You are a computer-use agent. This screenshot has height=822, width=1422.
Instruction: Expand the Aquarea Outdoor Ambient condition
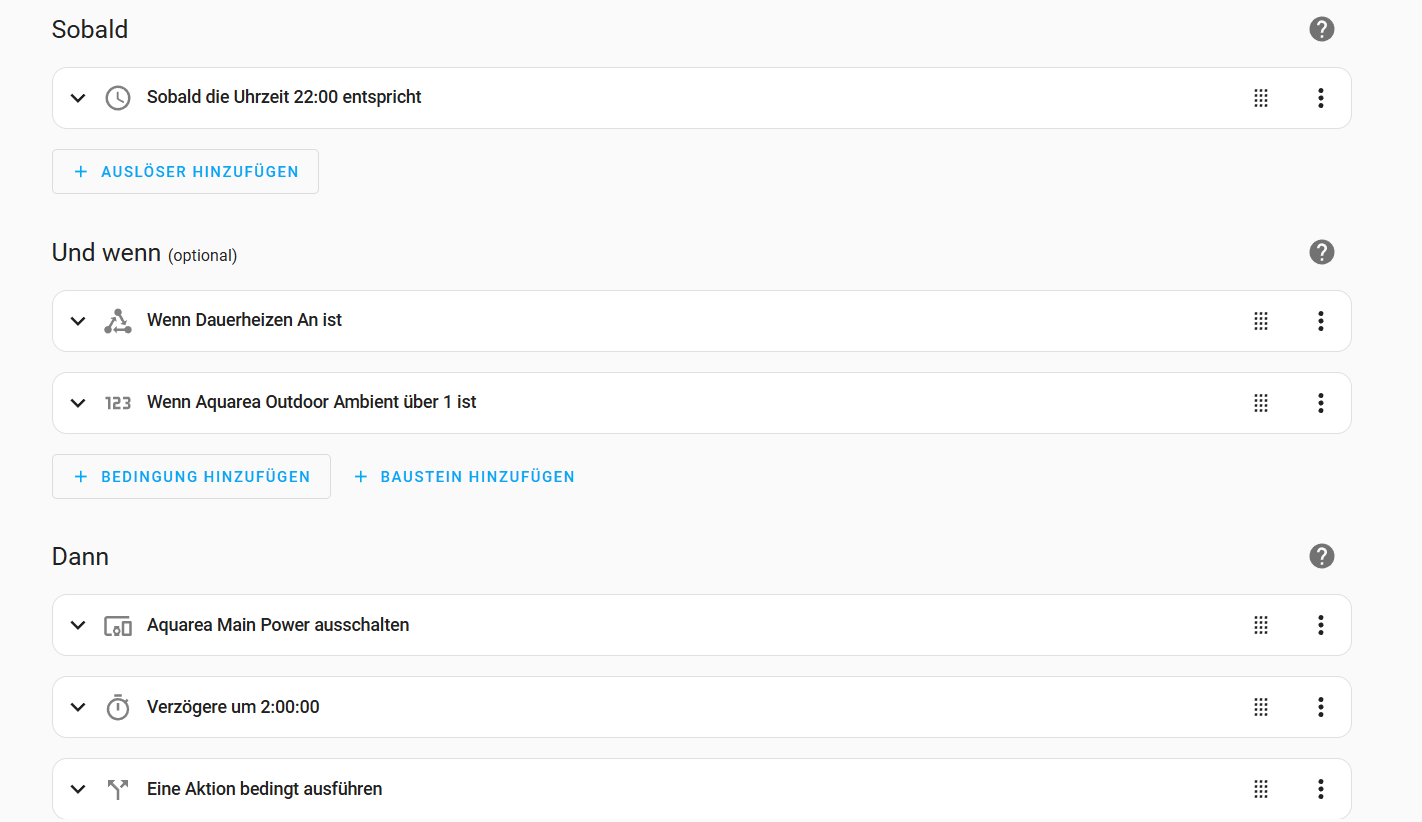78,403
